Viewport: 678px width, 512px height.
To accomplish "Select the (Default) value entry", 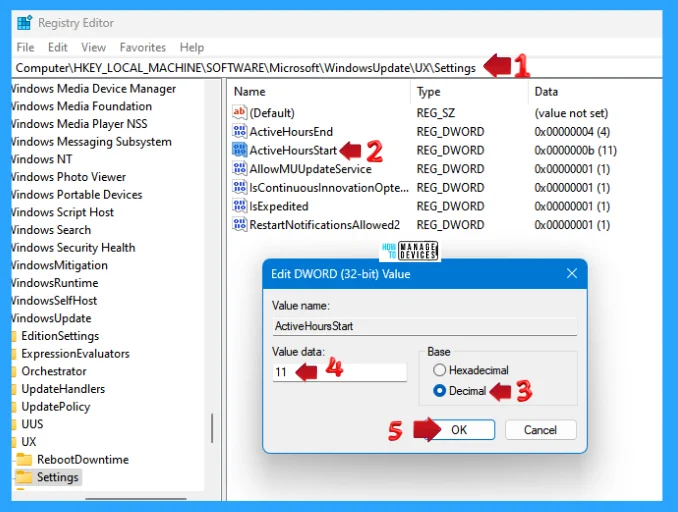I will [272, 113].
